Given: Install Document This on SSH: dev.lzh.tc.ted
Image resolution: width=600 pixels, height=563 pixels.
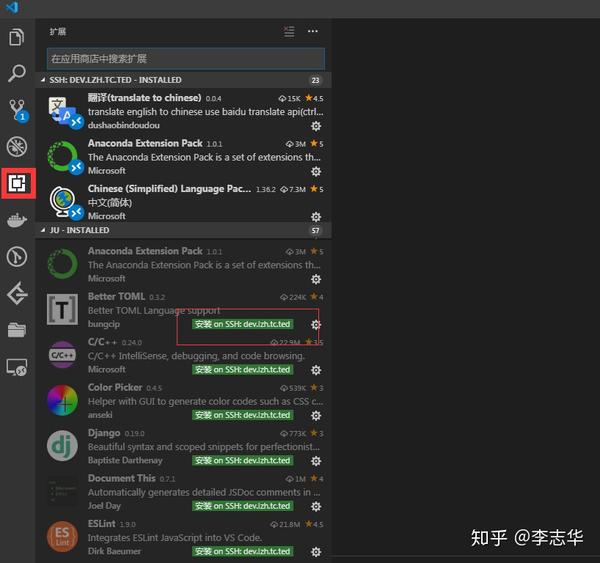Looking at the screenshot, I should [243, 506].
